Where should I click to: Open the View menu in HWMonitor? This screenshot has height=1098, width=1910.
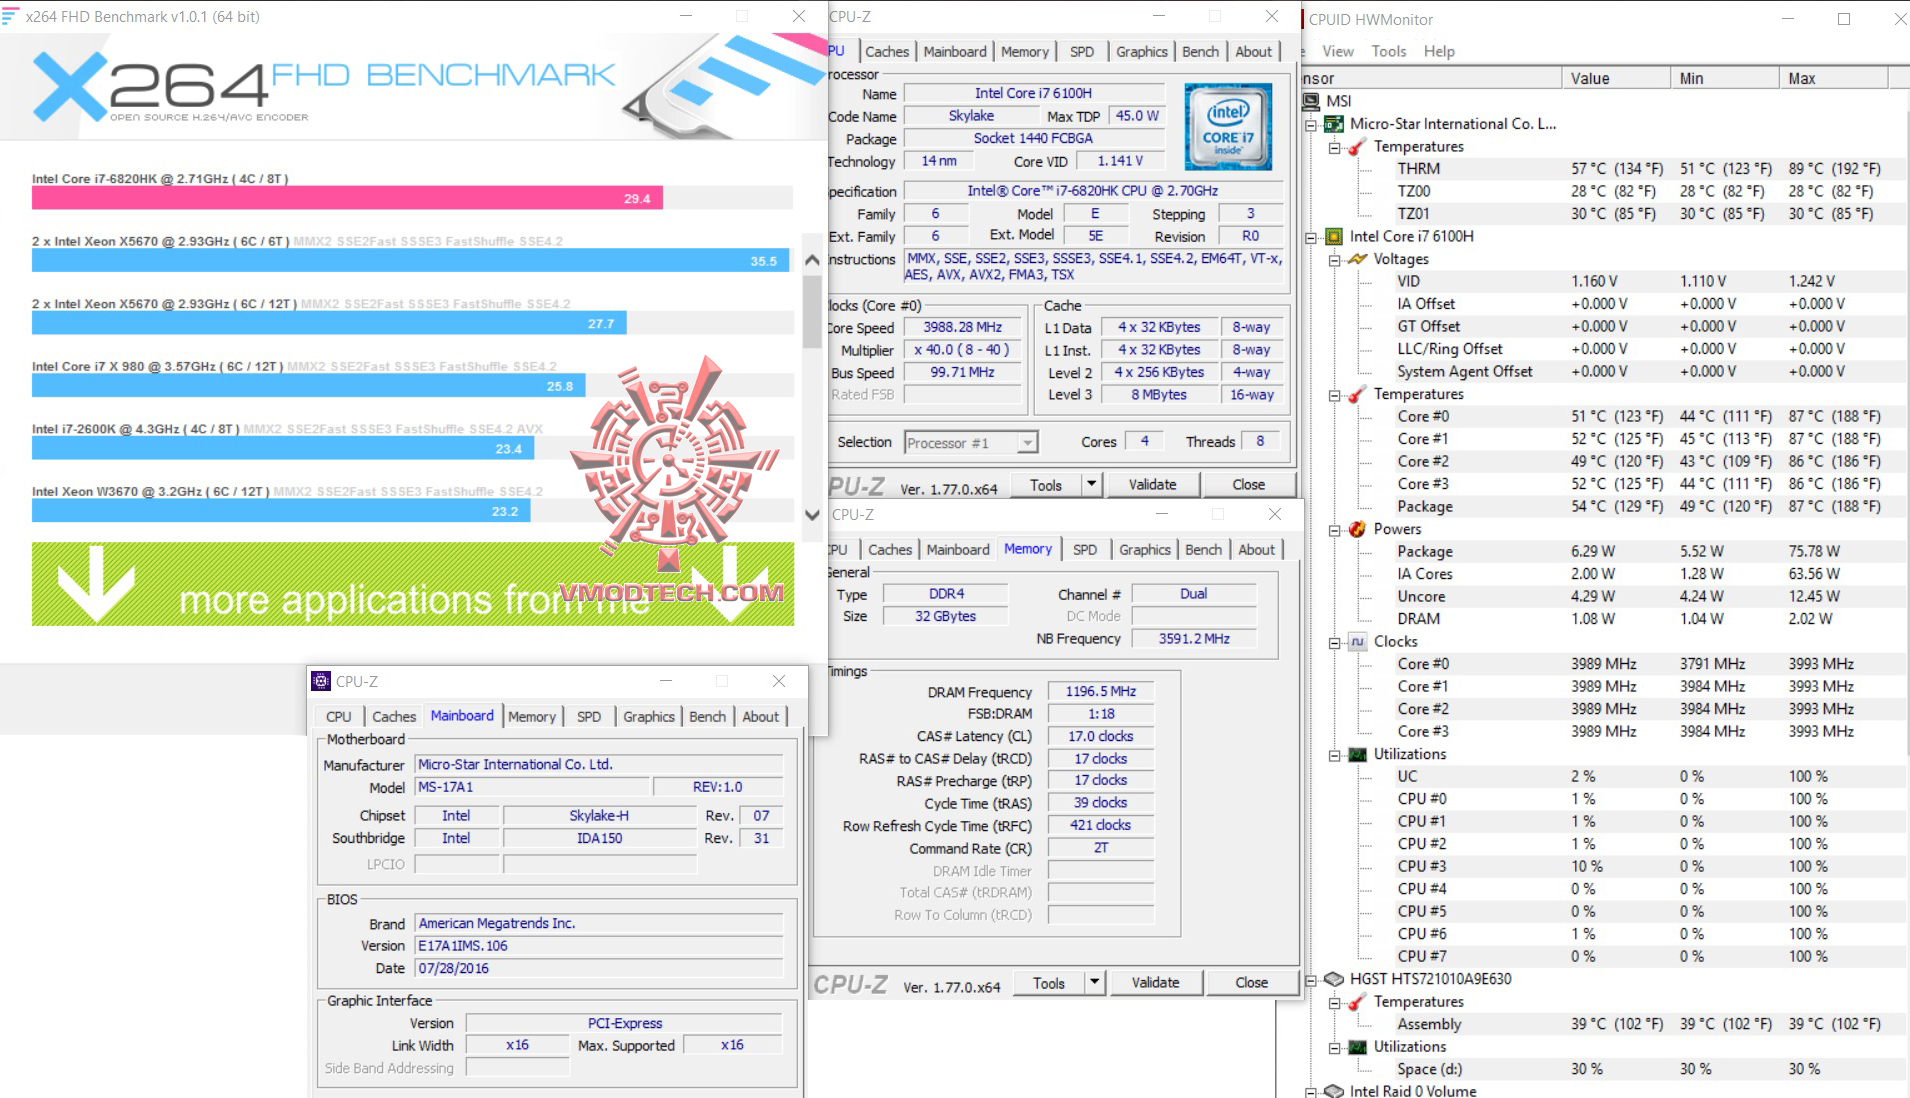1337,51
